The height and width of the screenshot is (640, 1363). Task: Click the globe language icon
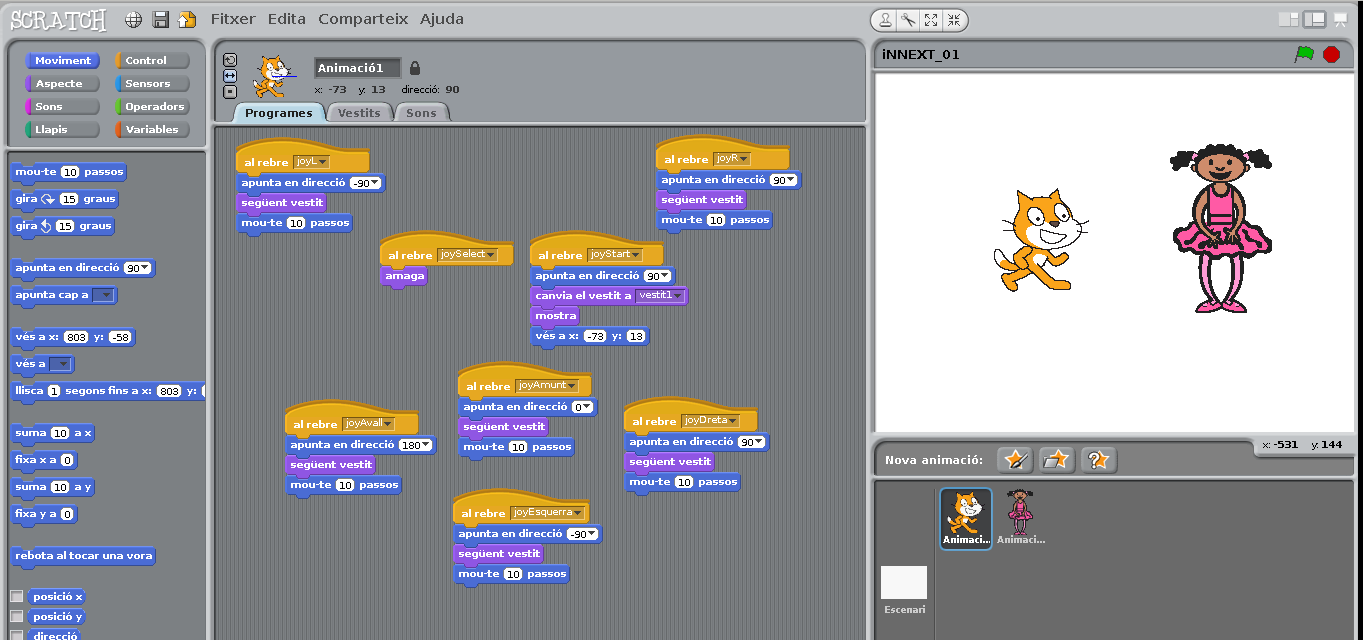pyautogui.click(x=133, y=20)
